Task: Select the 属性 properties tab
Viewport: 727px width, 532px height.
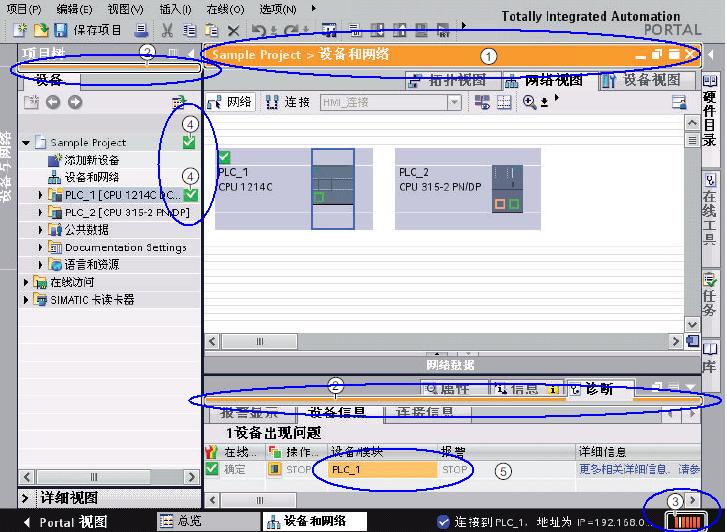Action: tap(454, 389)
